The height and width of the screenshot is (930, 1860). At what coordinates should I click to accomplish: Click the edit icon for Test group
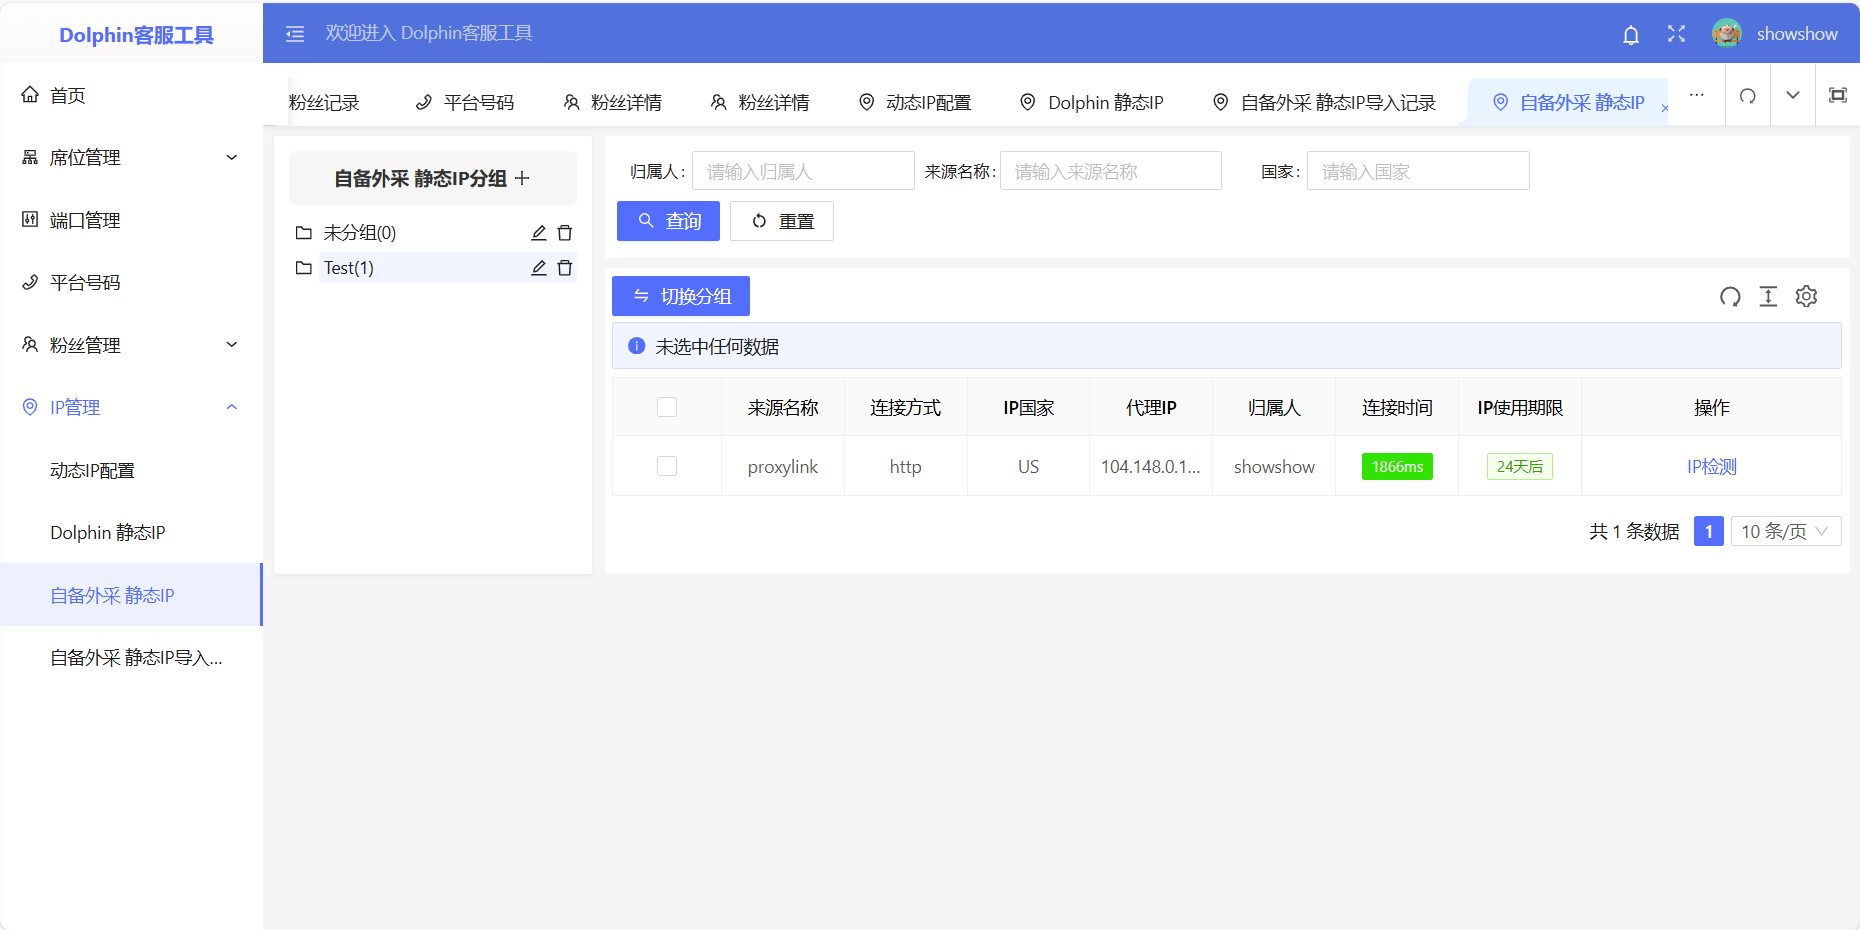point(538,268)
